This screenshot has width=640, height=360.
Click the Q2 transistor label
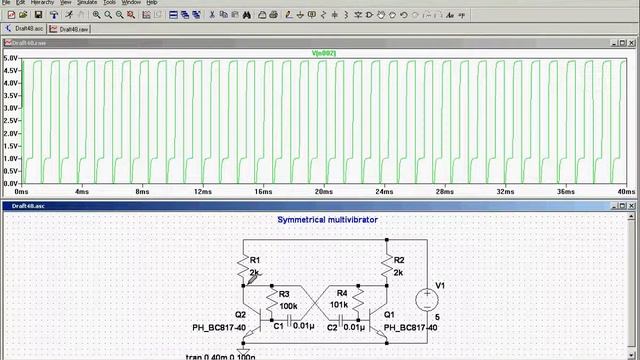[240, 315]
